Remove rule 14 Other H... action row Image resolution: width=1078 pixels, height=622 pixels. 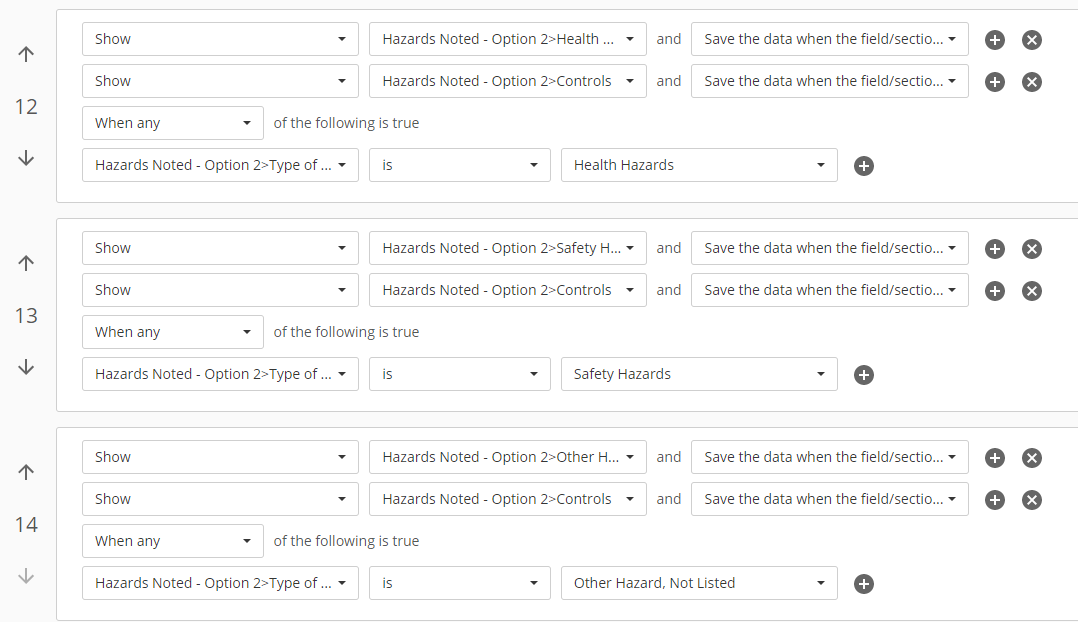click(x=1032, y=458)
